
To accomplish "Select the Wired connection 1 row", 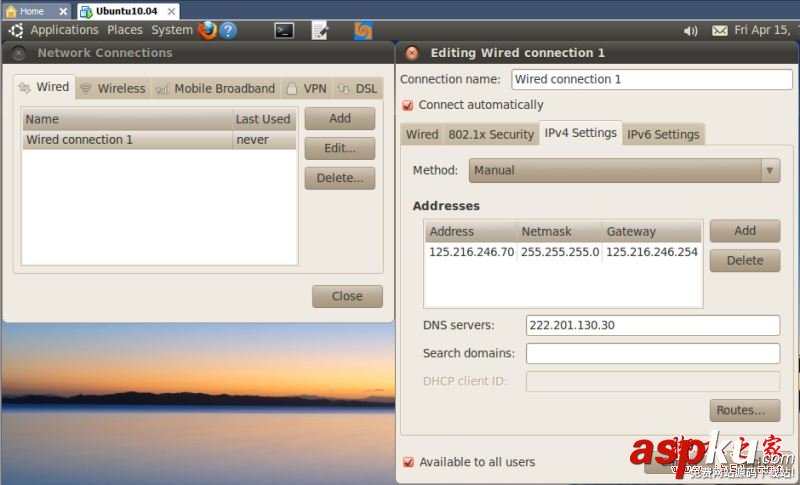I will click(159, 140).
